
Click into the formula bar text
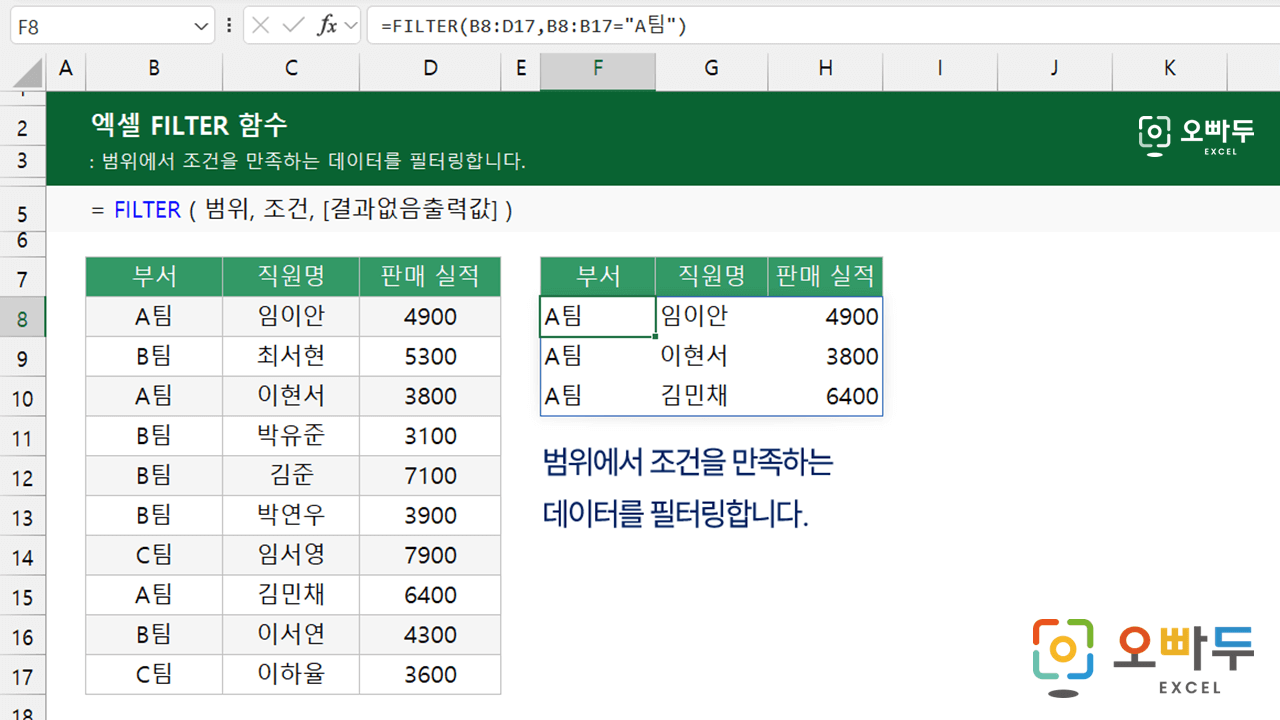533,26
